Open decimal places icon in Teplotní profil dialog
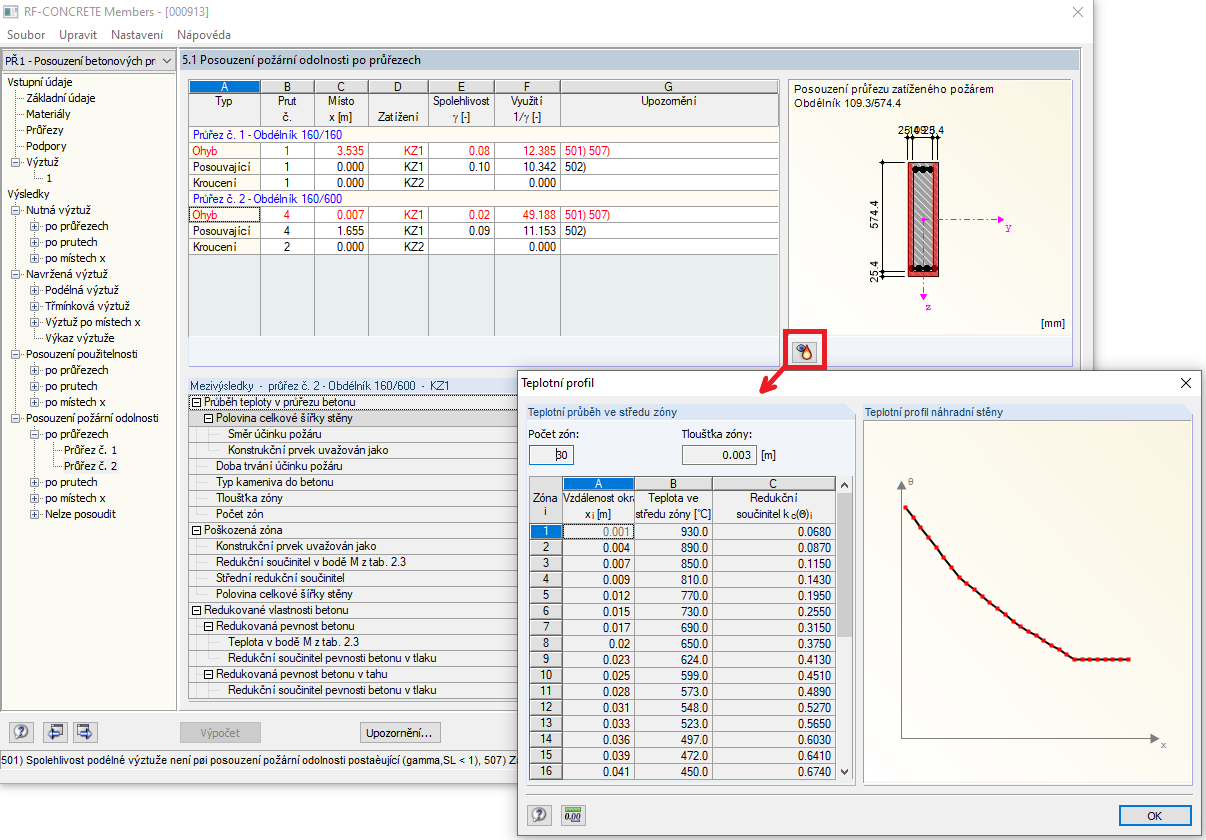This screenshot has height=840, width=1206. [x=573, y=815]
